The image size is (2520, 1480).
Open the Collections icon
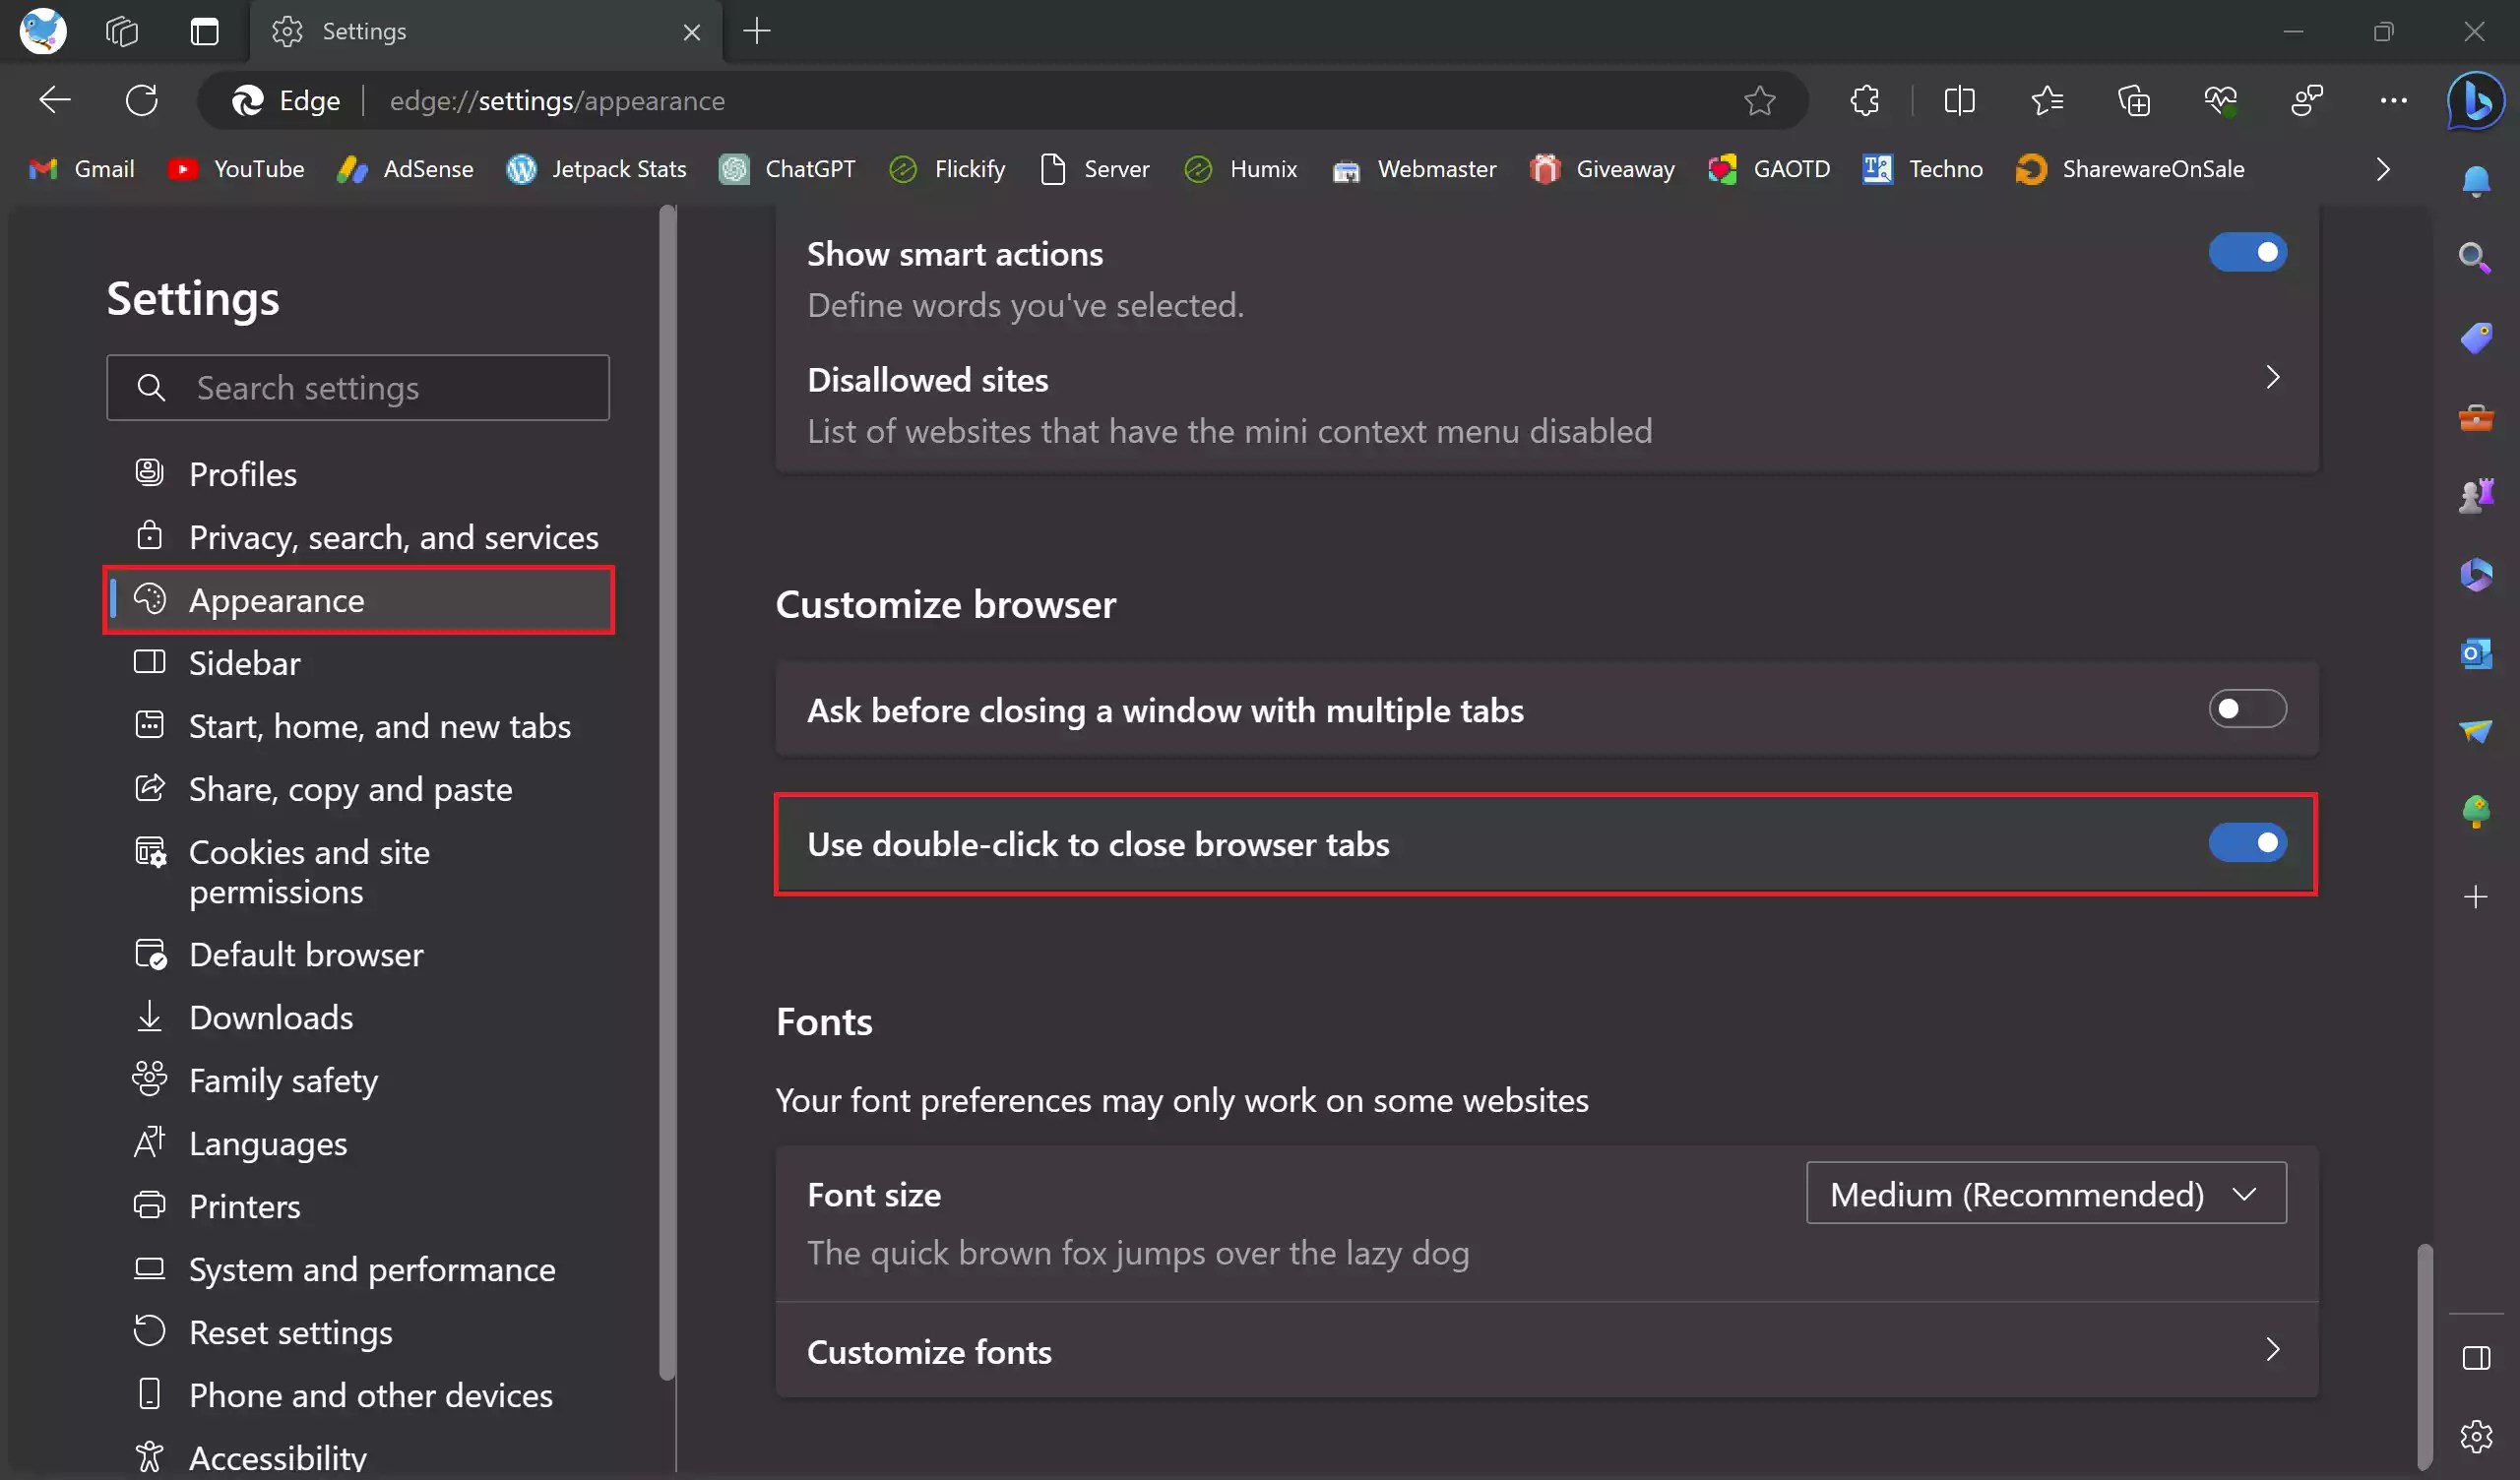point(2134,100)
